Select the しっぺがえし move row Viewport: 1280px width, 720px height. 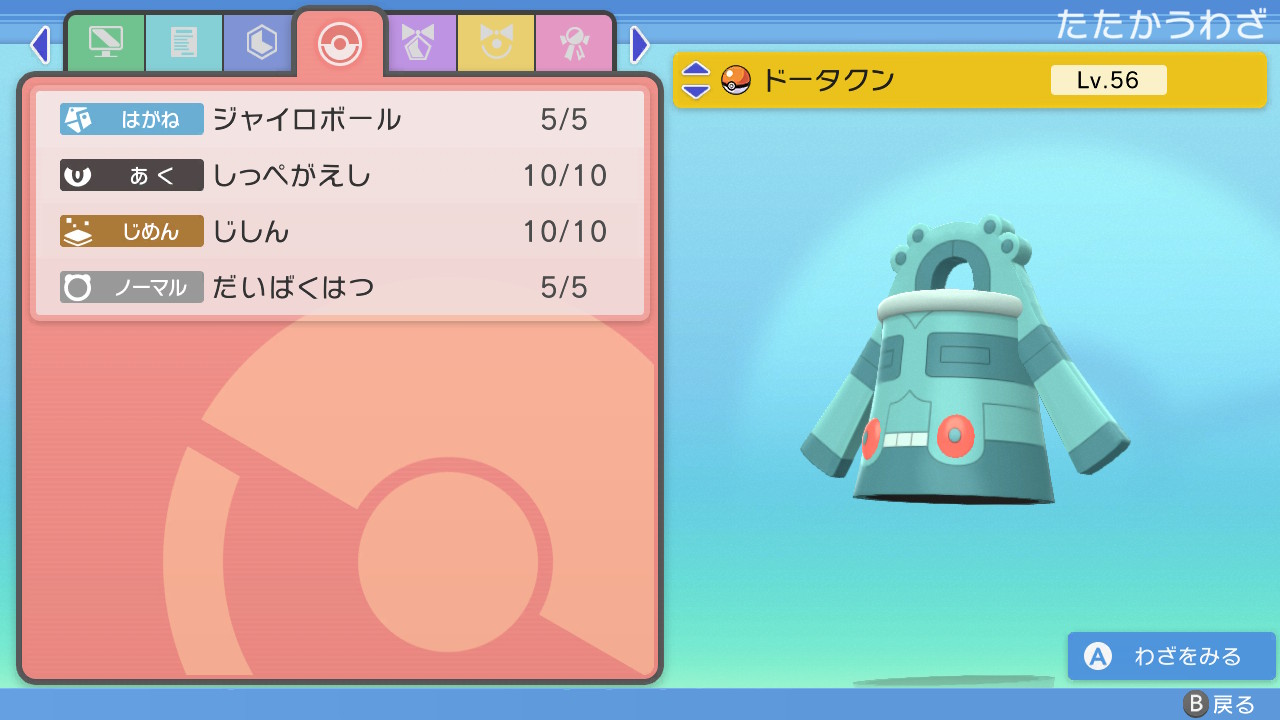tap(340, 176)
